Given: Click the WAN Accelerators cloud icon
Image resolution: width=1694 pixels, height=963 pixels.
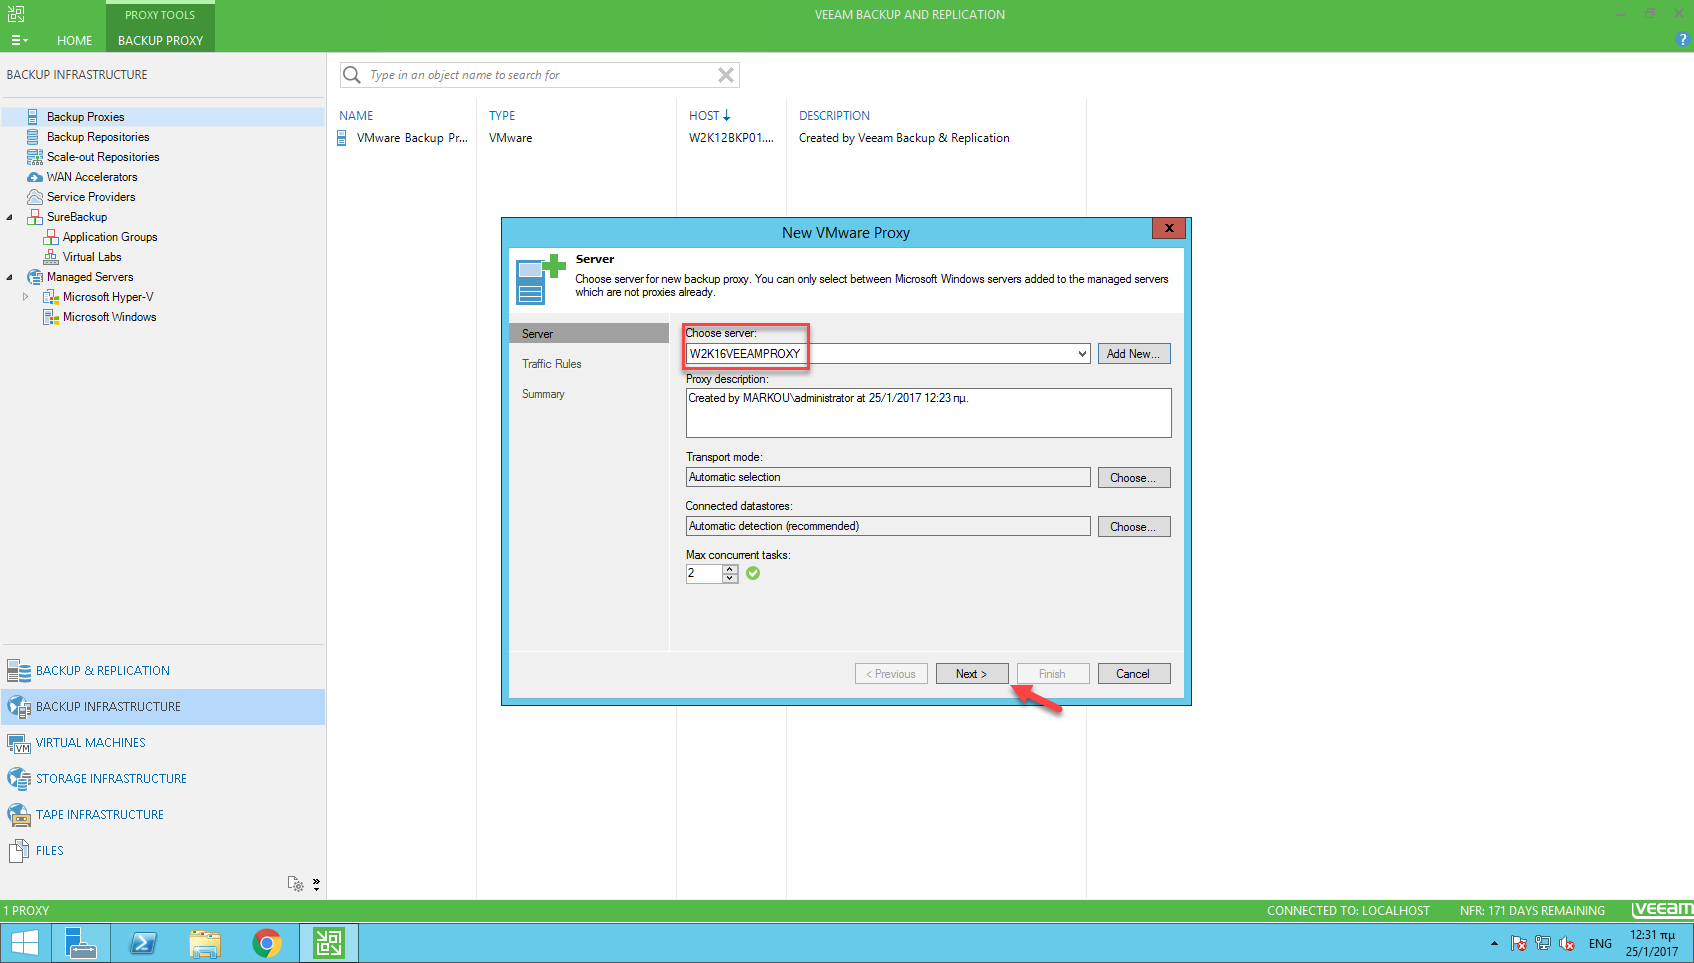Looking at the screenshot, I should point(34,177).
